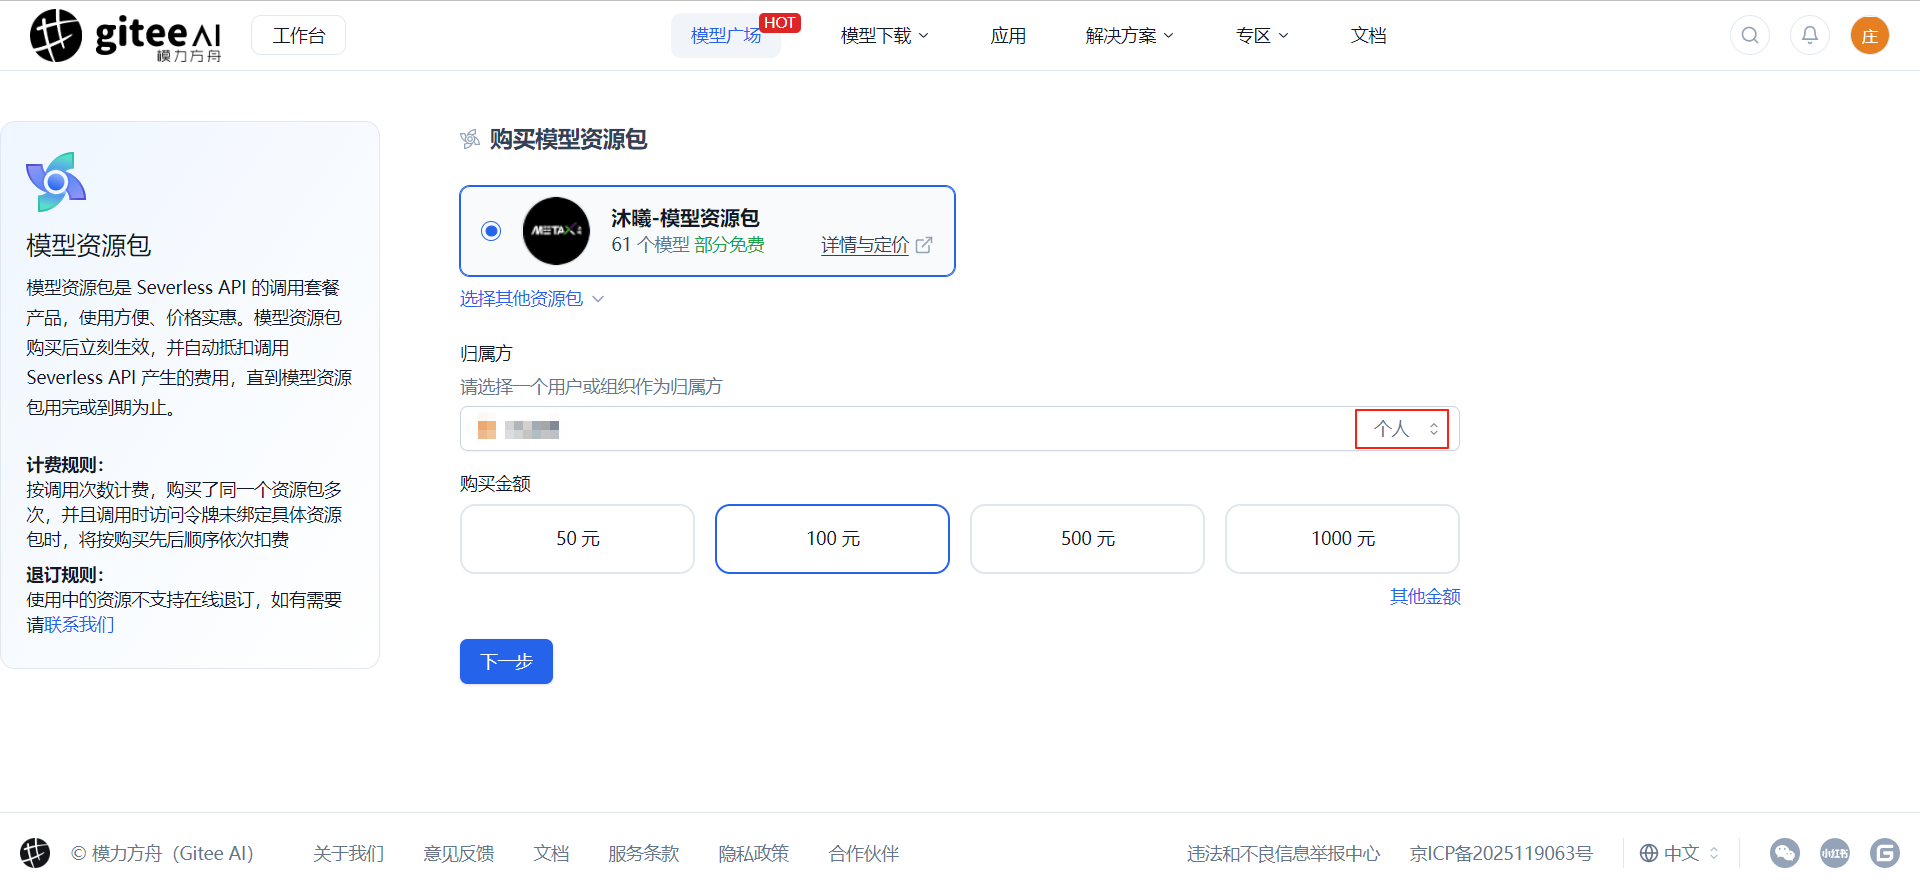This screenshot has width=1920, height=892.
Task: Click the Gitee AI logo
Action: point(125,35)
